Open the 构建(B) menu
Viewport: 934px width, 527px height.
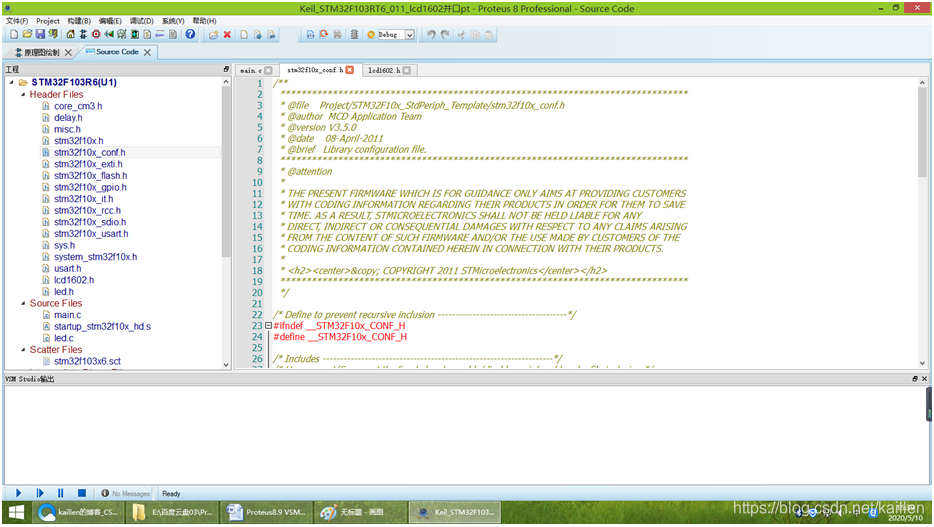coord(79,21)
